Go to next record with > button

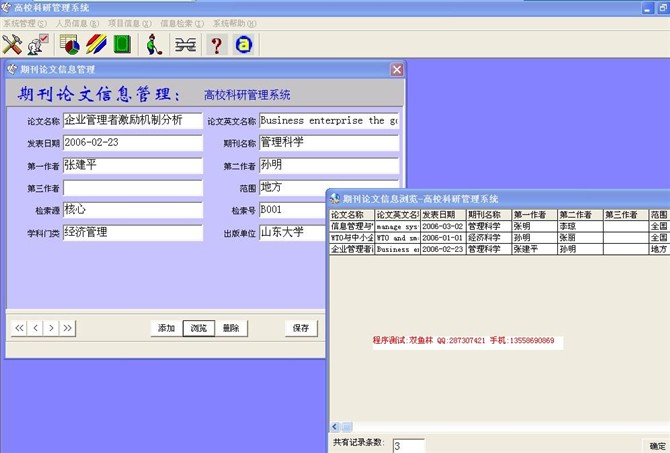[51, 328]
